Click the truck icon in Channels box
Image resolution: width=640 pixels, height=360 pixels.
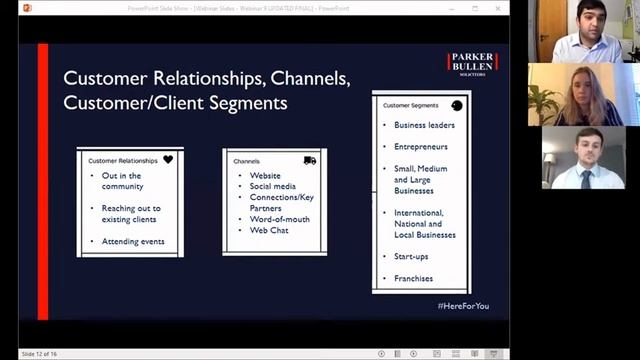click(x=310, y=160)
